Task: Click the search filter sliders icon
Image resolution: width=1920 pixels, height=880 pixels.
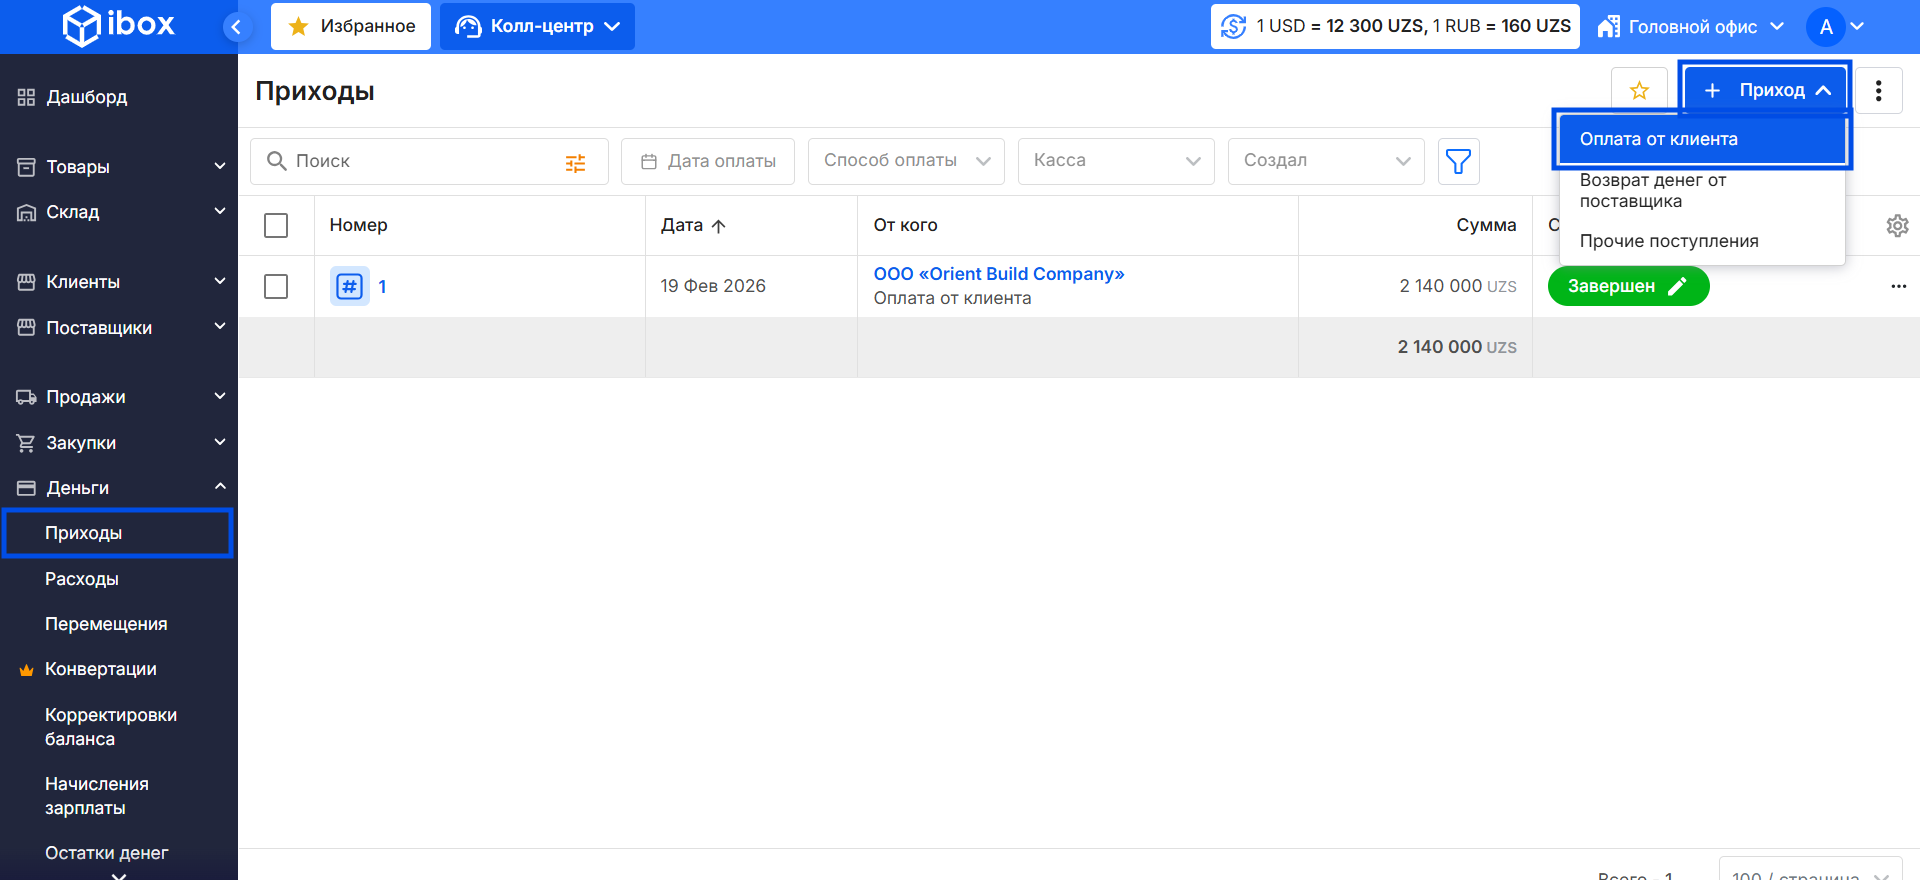Action: [575, 163]
